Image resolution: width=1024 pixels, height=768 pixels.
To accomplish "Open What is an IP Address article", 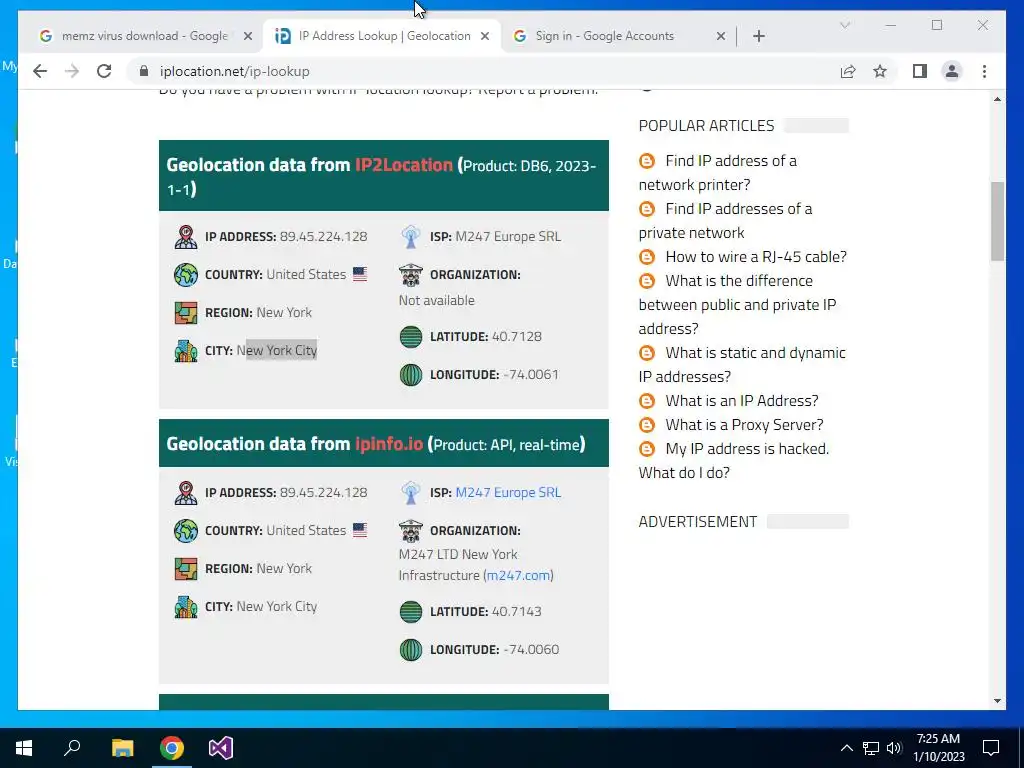I will pos(741,400).
